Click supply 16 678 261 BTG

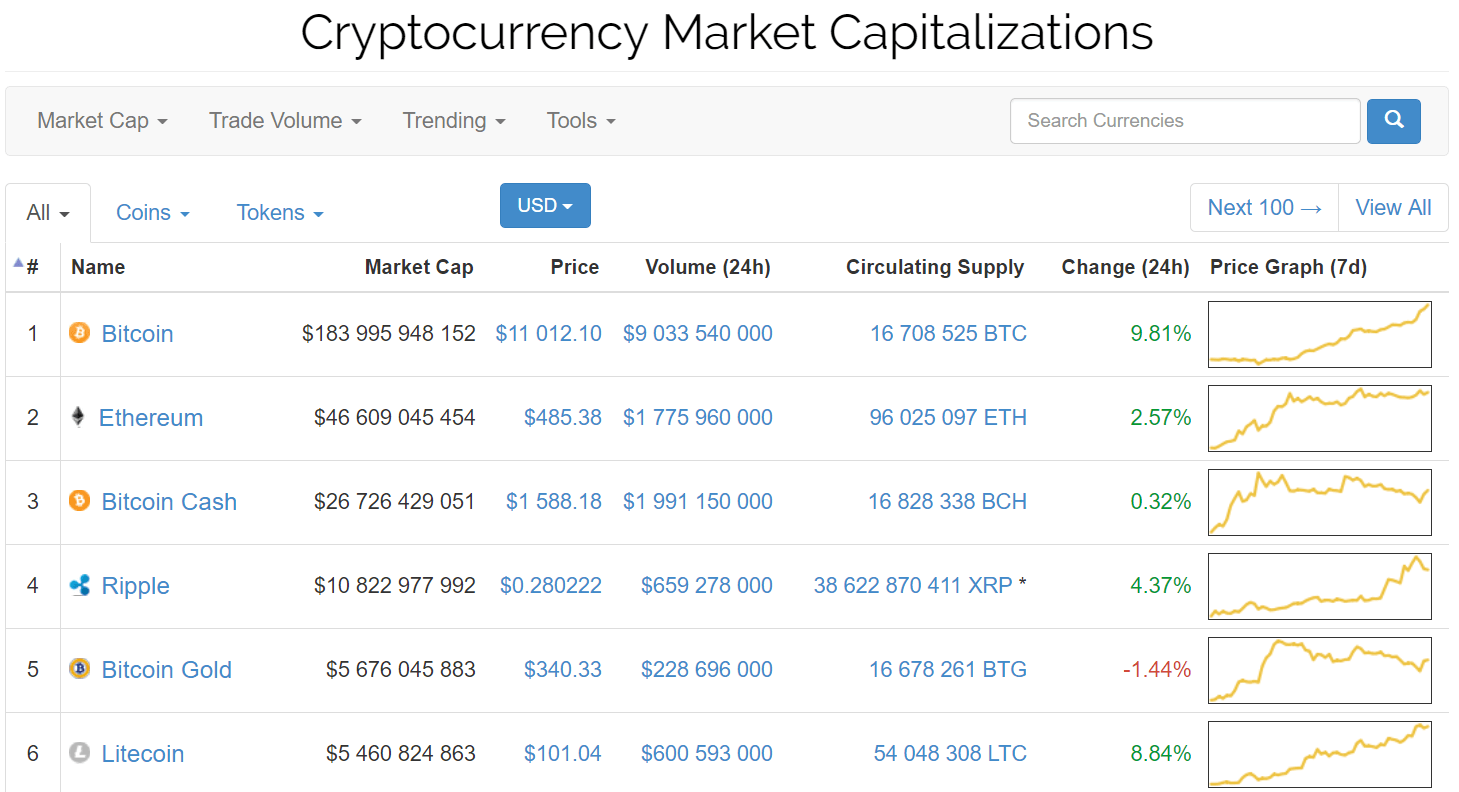(x=948, y=670)
